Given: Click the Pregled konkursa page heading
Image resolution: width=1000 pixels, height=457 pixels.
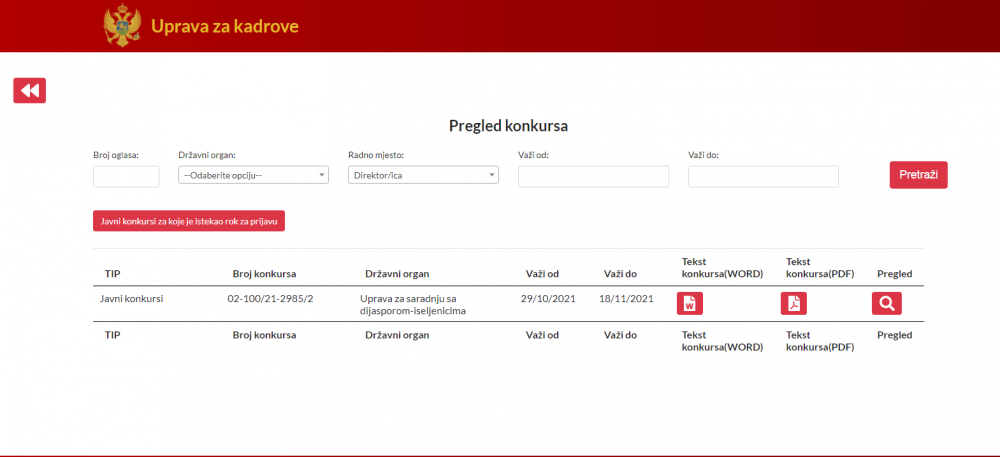Looking at the screenshot, I should point(508,126).
